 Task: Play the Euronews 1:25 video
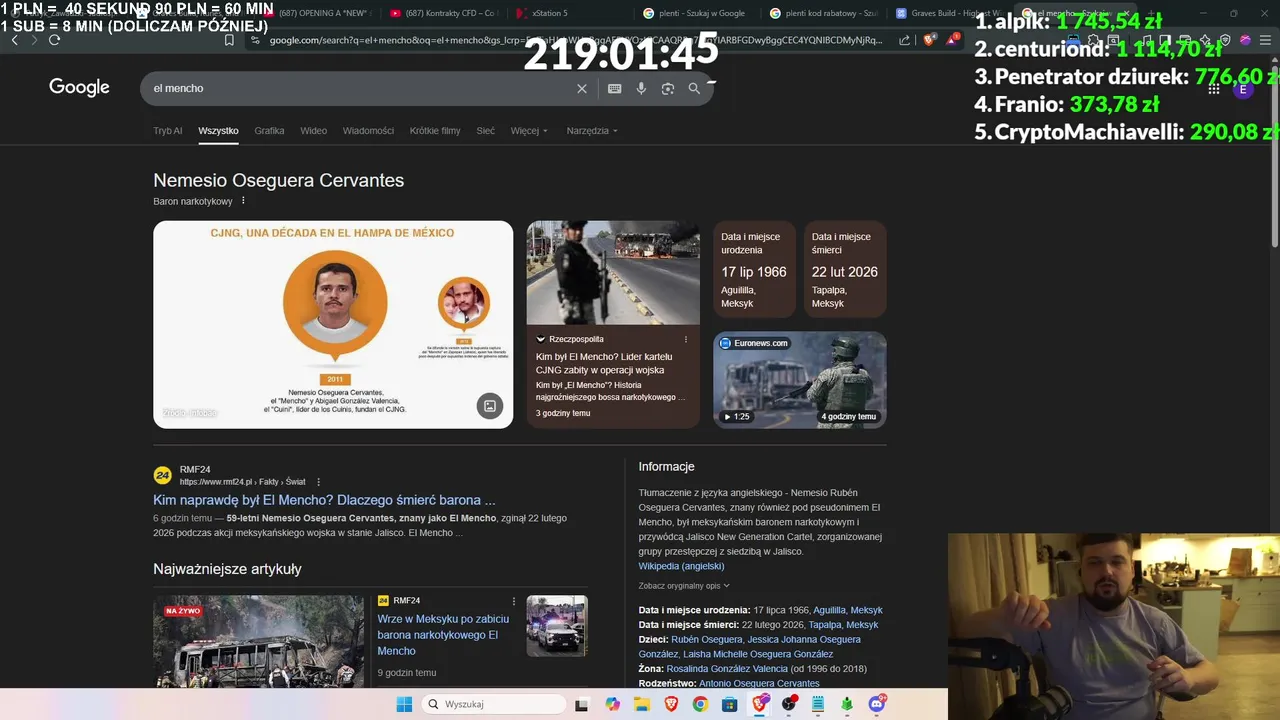(x=799, y=380)
